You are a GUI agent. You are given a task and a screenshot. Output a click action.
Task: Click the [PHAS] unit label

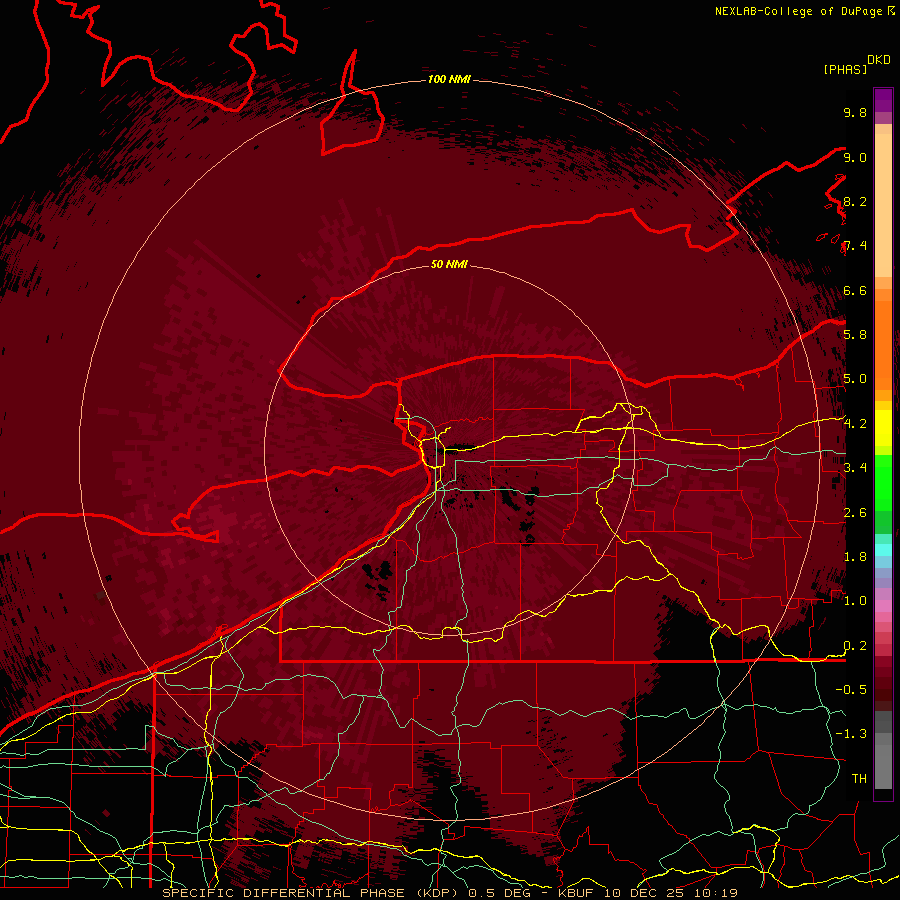coord(845,69)
